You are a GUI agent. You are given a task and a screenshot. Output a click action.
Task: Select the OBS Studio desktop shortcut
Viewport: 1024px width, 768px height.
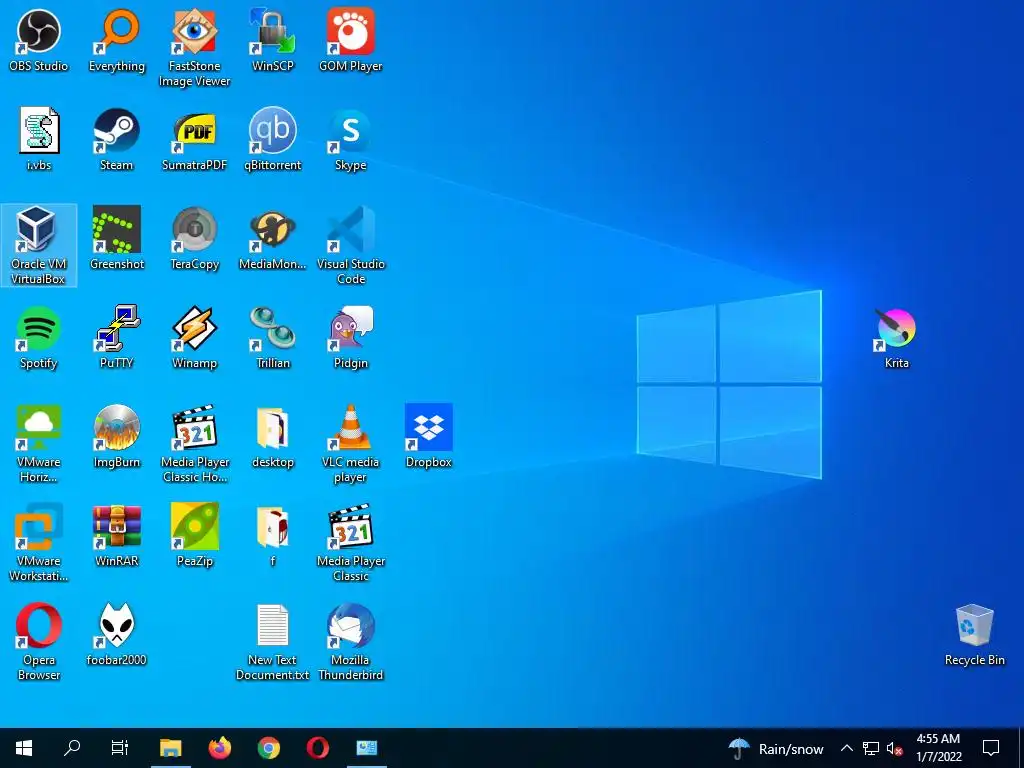tap(39, 40)
